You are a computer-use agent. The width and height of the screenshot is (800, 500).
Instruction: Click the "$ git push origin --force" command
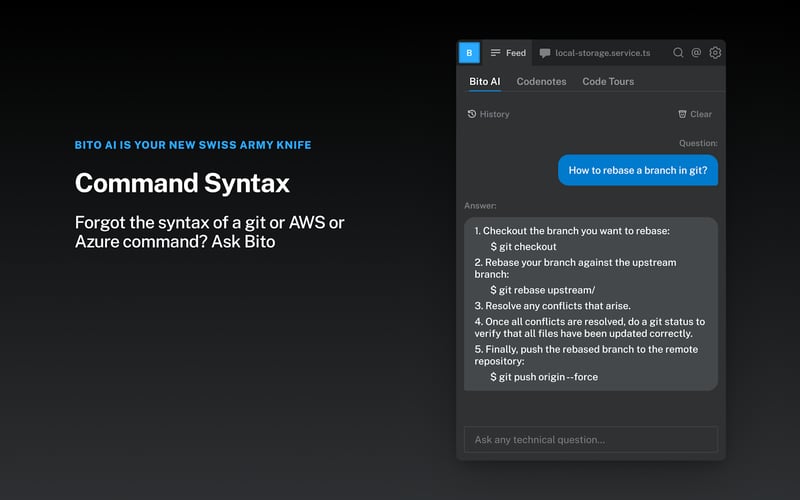pyautogui.click(x=544, y=377)
